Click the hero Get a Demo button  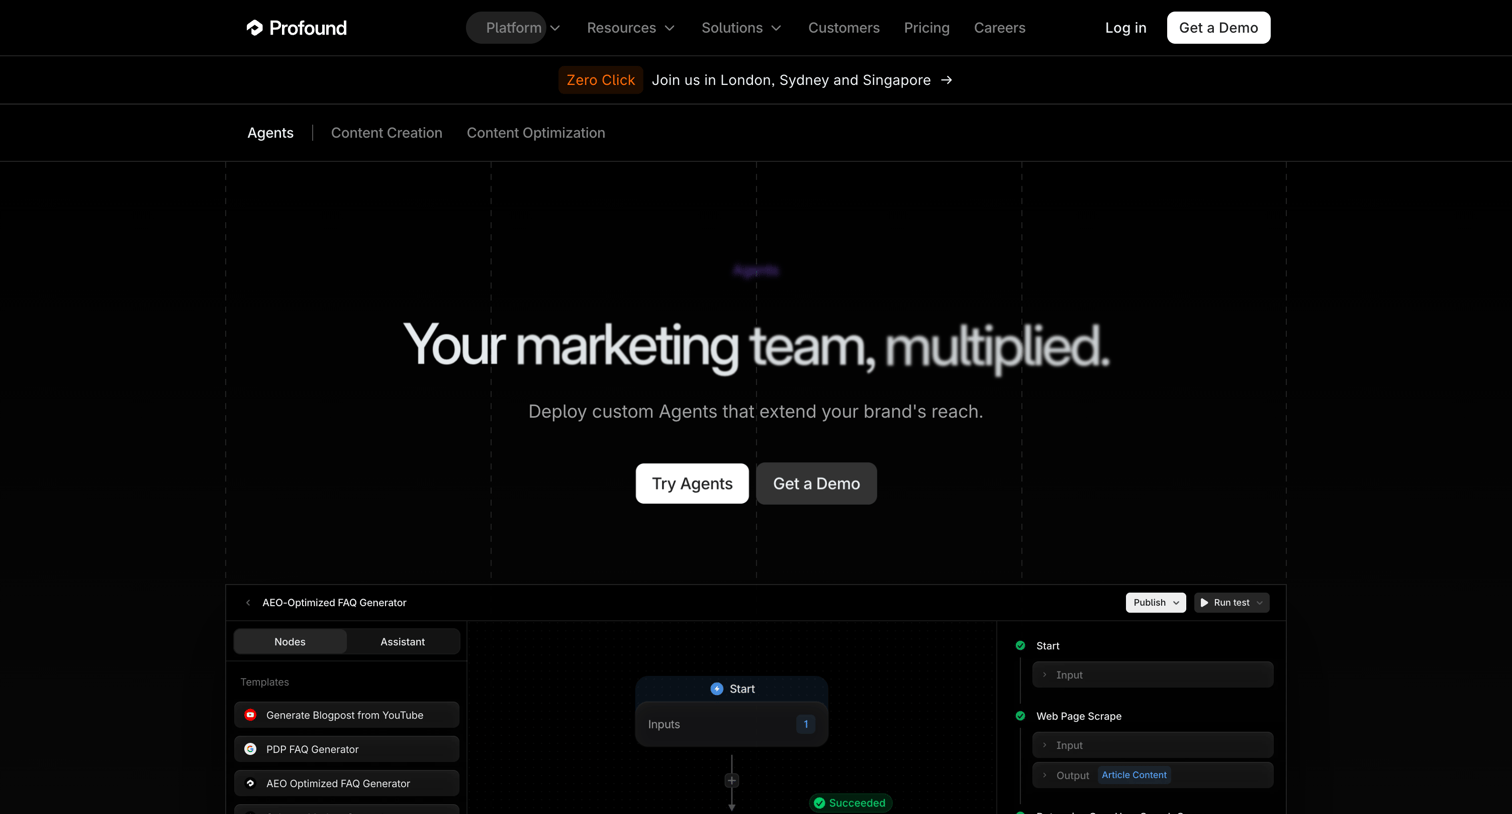[x=816, y=483]
